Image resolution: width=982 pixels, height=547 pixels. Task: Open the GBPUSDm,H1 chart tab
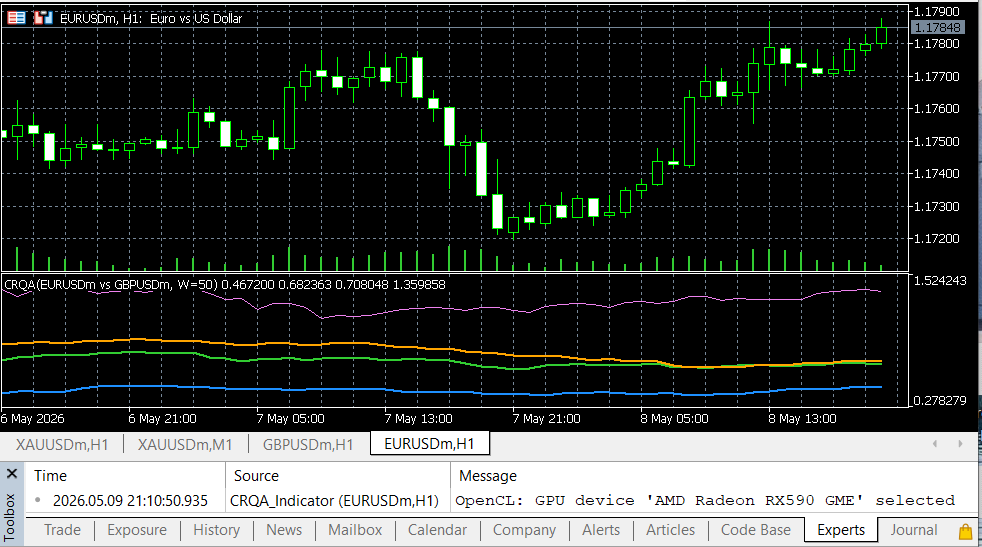click(x=308, y=444)
